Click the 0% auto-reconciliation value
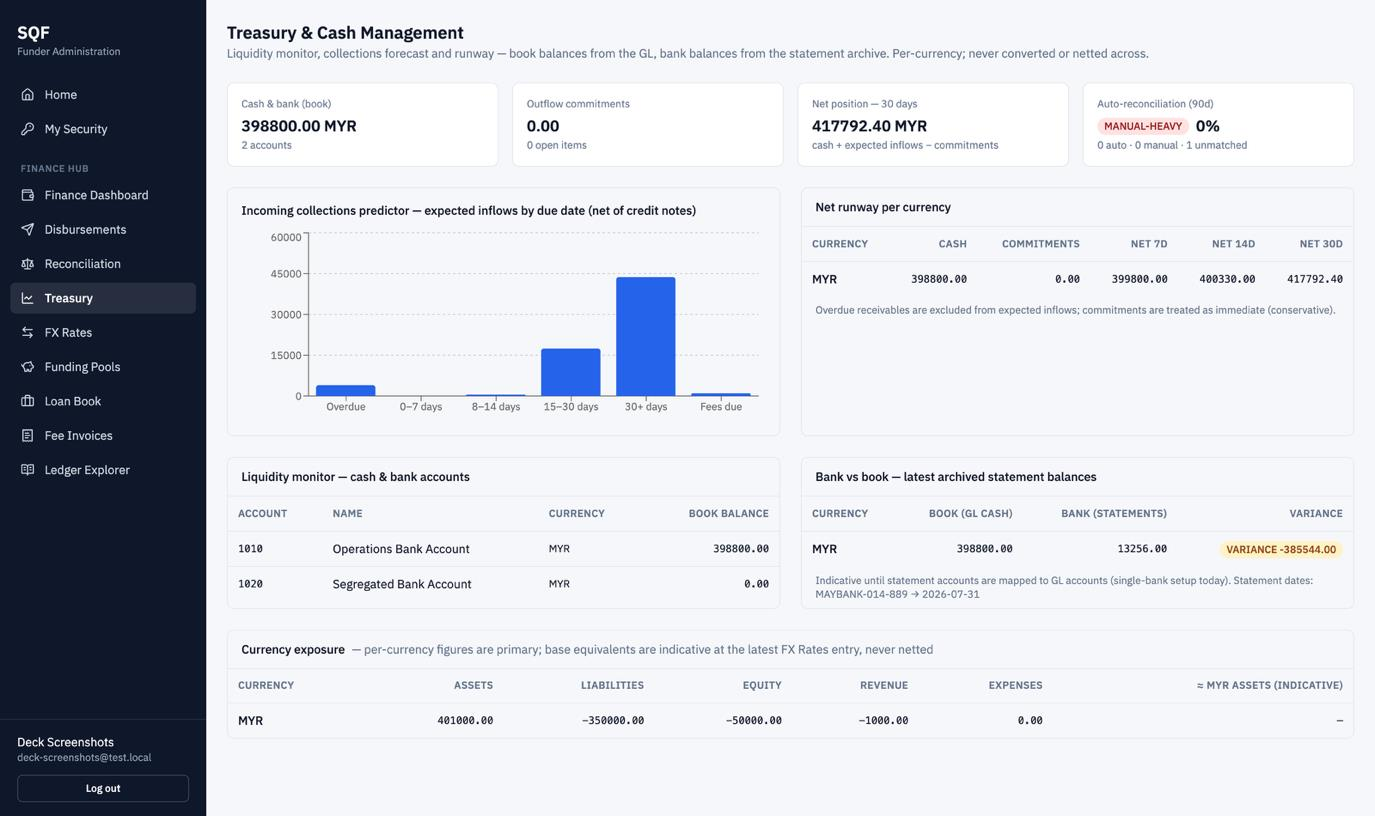1375x816 pixels. point(1207,126)
